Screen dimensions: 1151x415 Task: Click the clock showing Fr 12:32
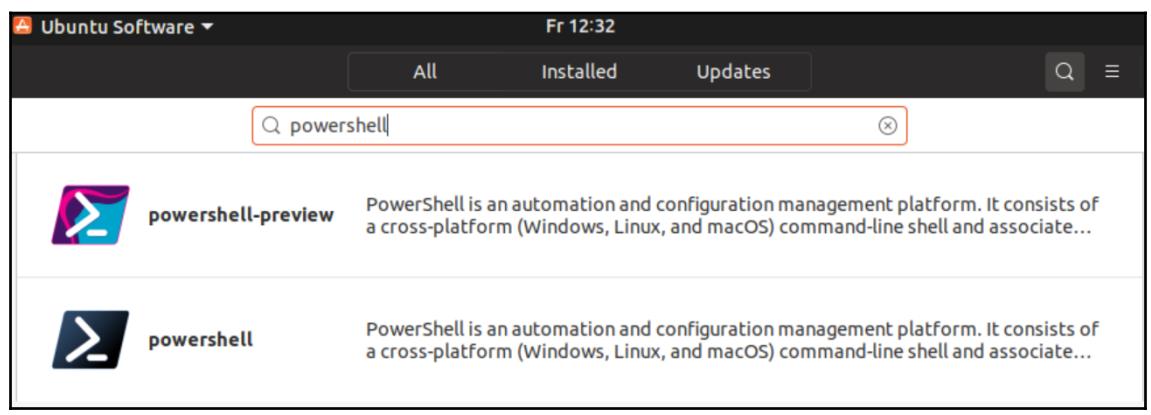tap(580, 27)
